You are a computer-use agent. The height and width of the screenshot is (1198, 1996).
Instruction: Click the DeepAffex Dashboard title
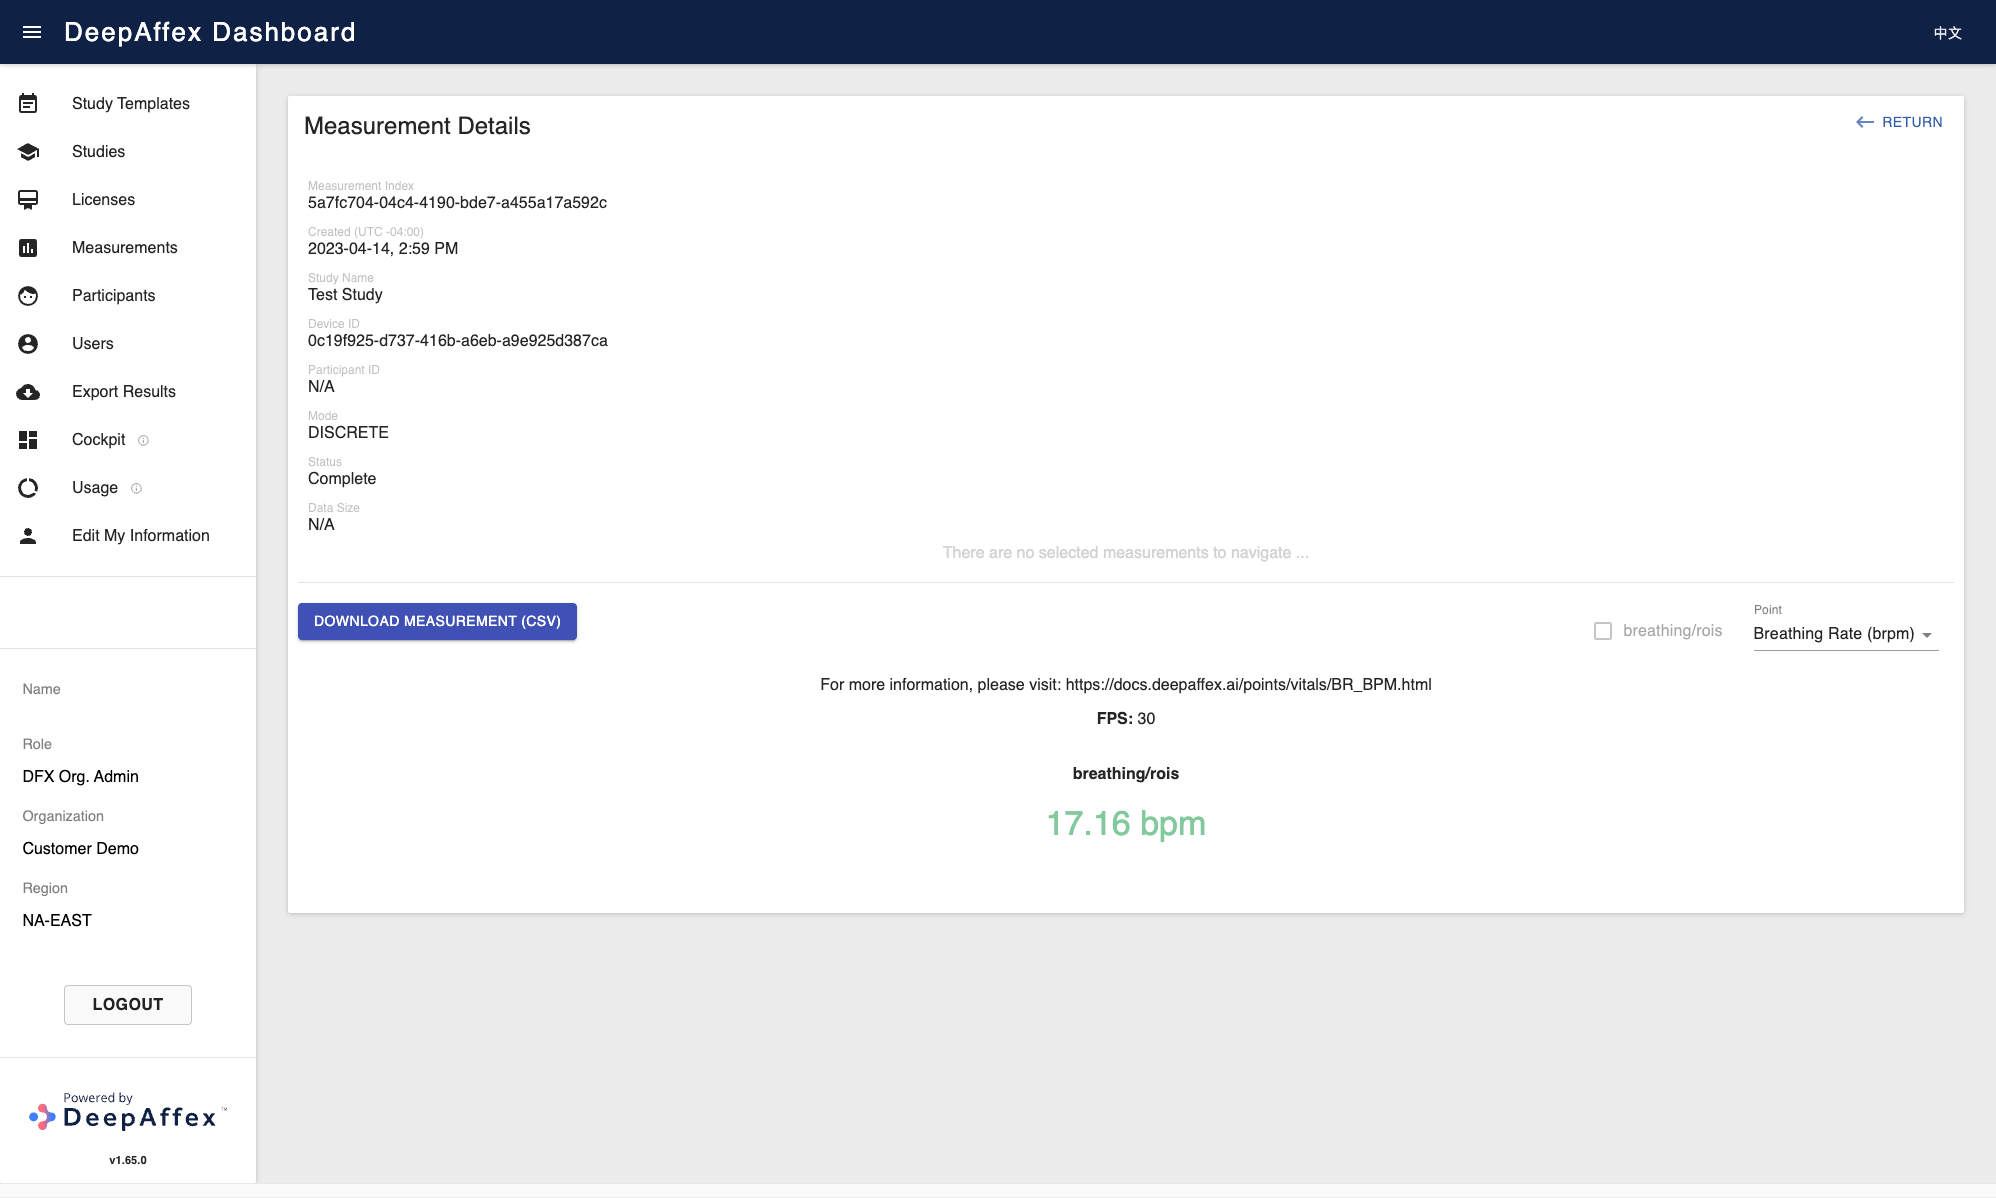[x=210, y=32]
